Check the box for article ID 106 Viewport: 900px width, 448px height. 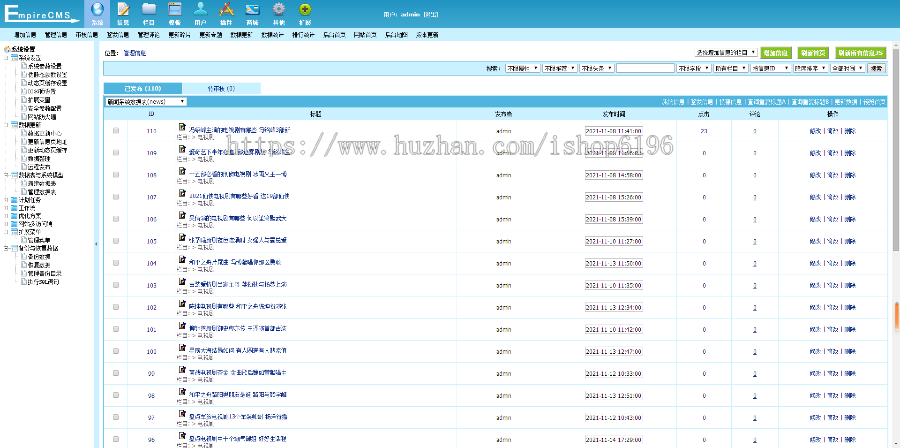pos(116,219)
